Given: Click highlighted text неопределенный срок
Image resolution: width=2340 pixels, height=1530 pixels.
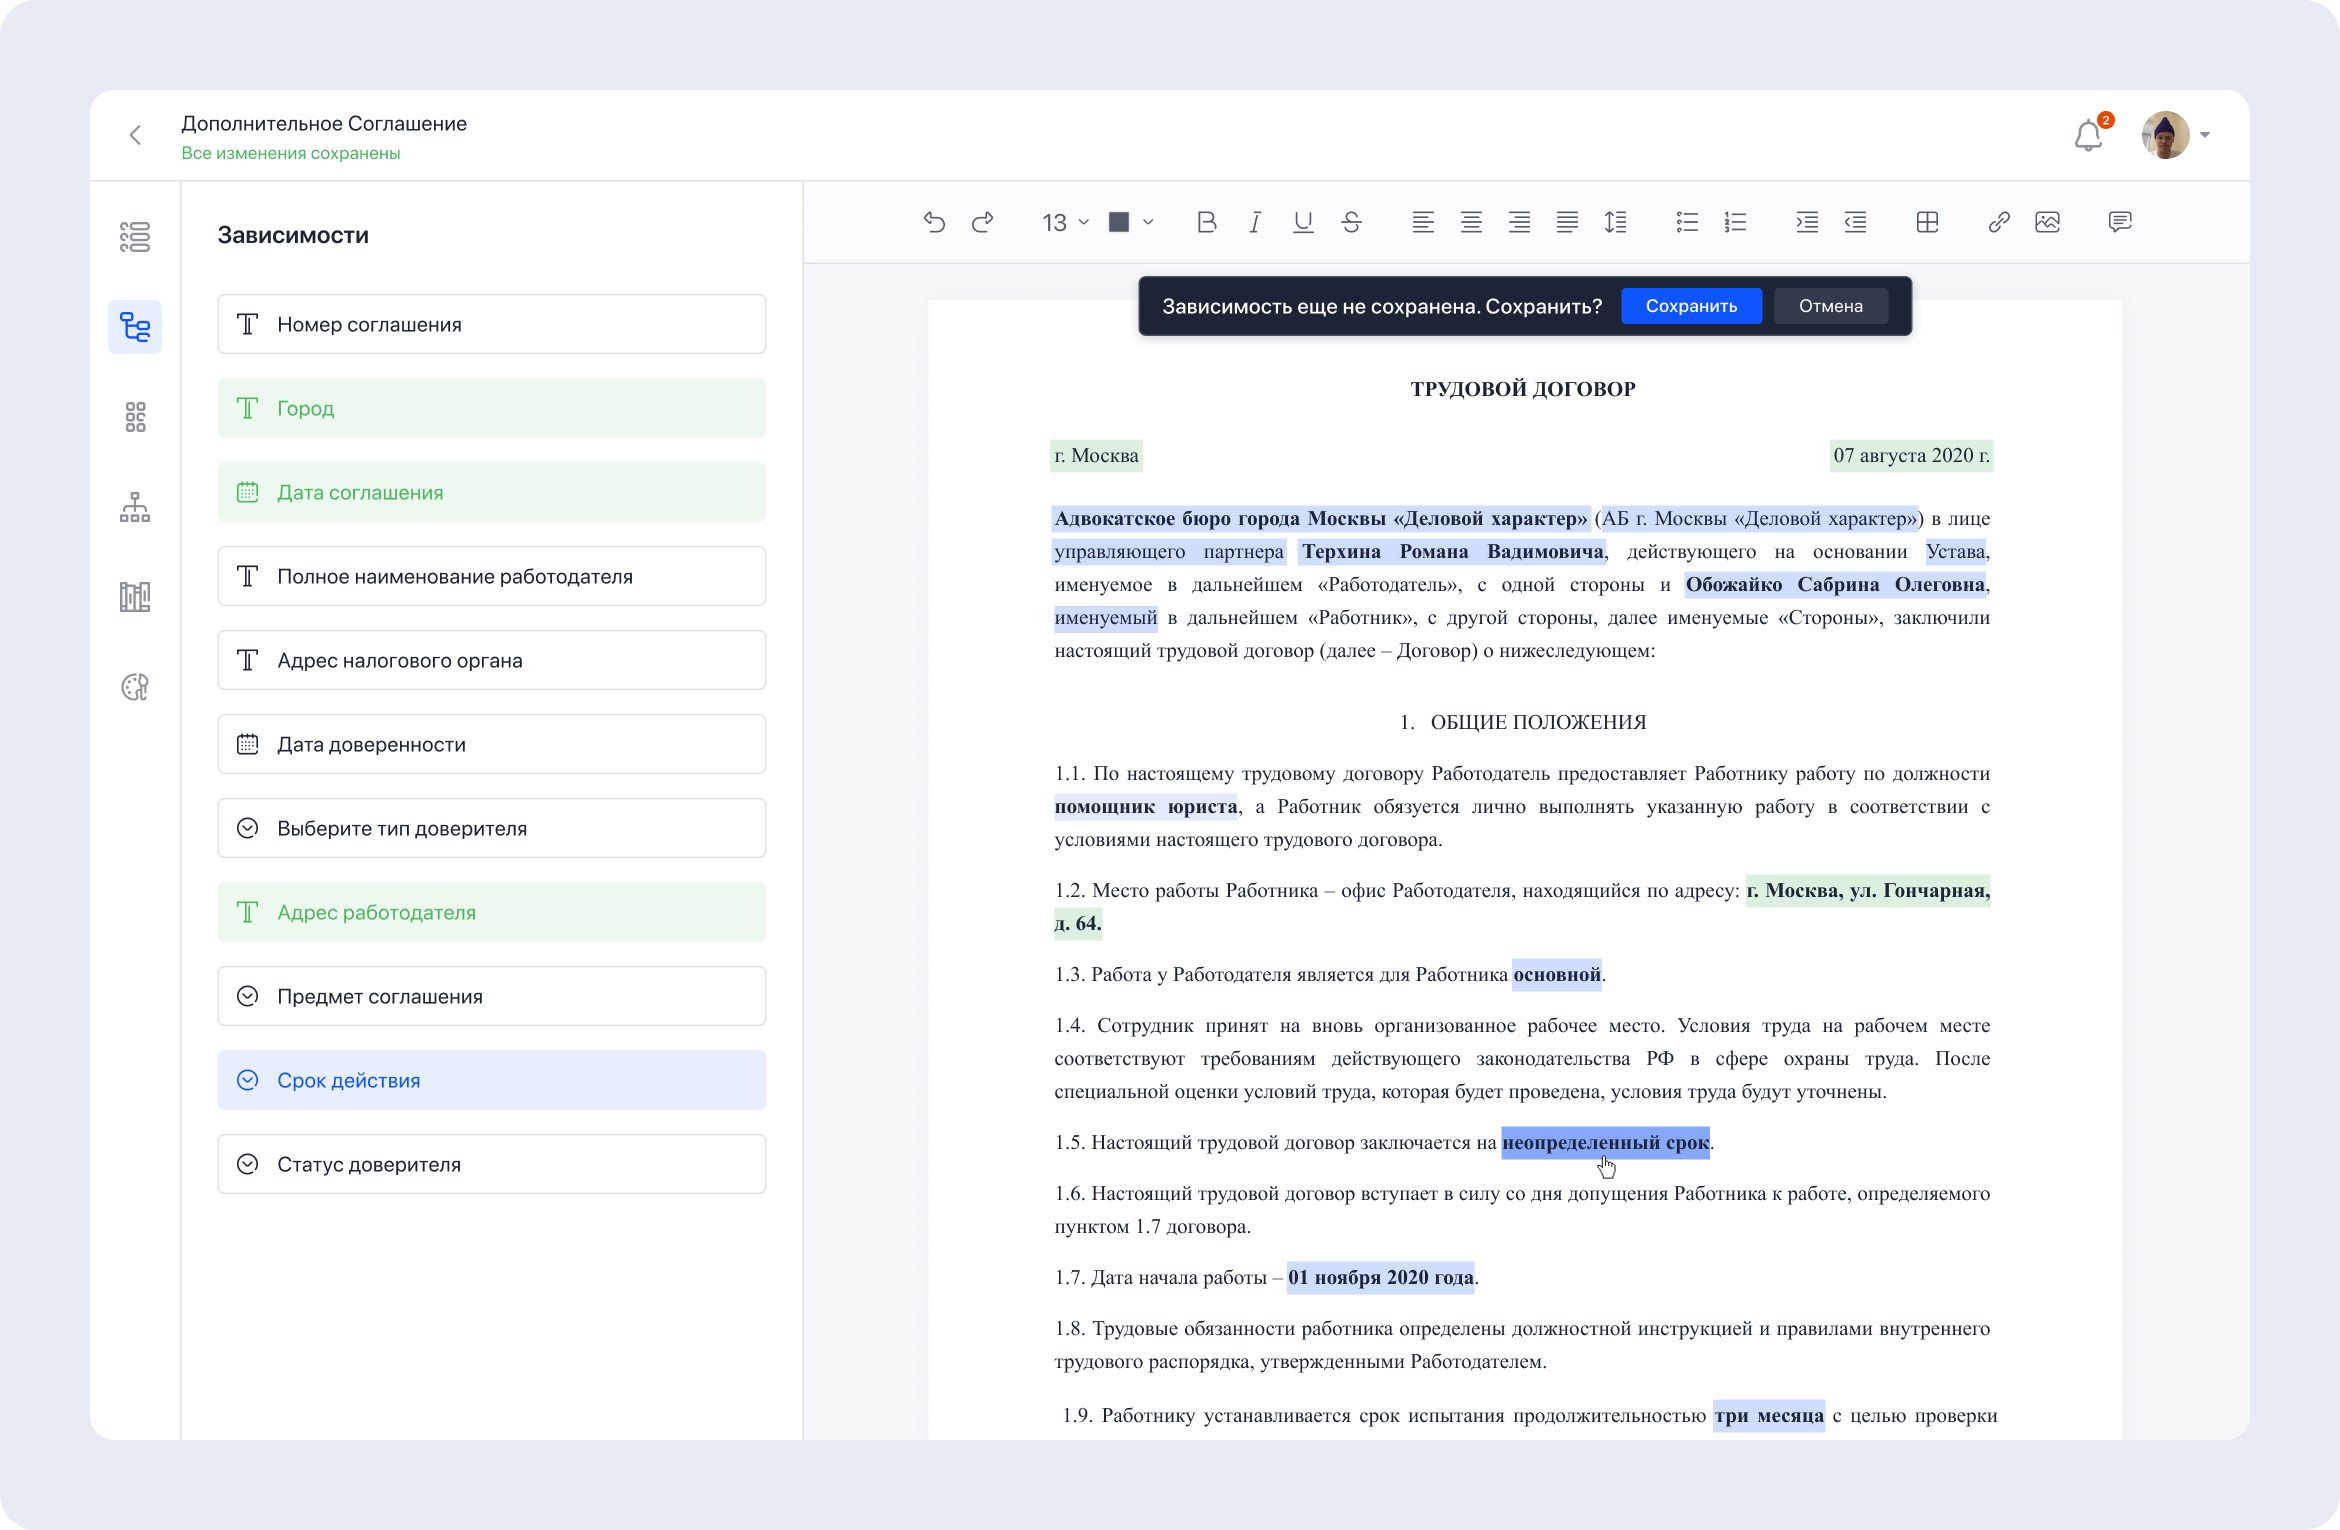Looking at the screenshot, I should coord(1605,1142).
